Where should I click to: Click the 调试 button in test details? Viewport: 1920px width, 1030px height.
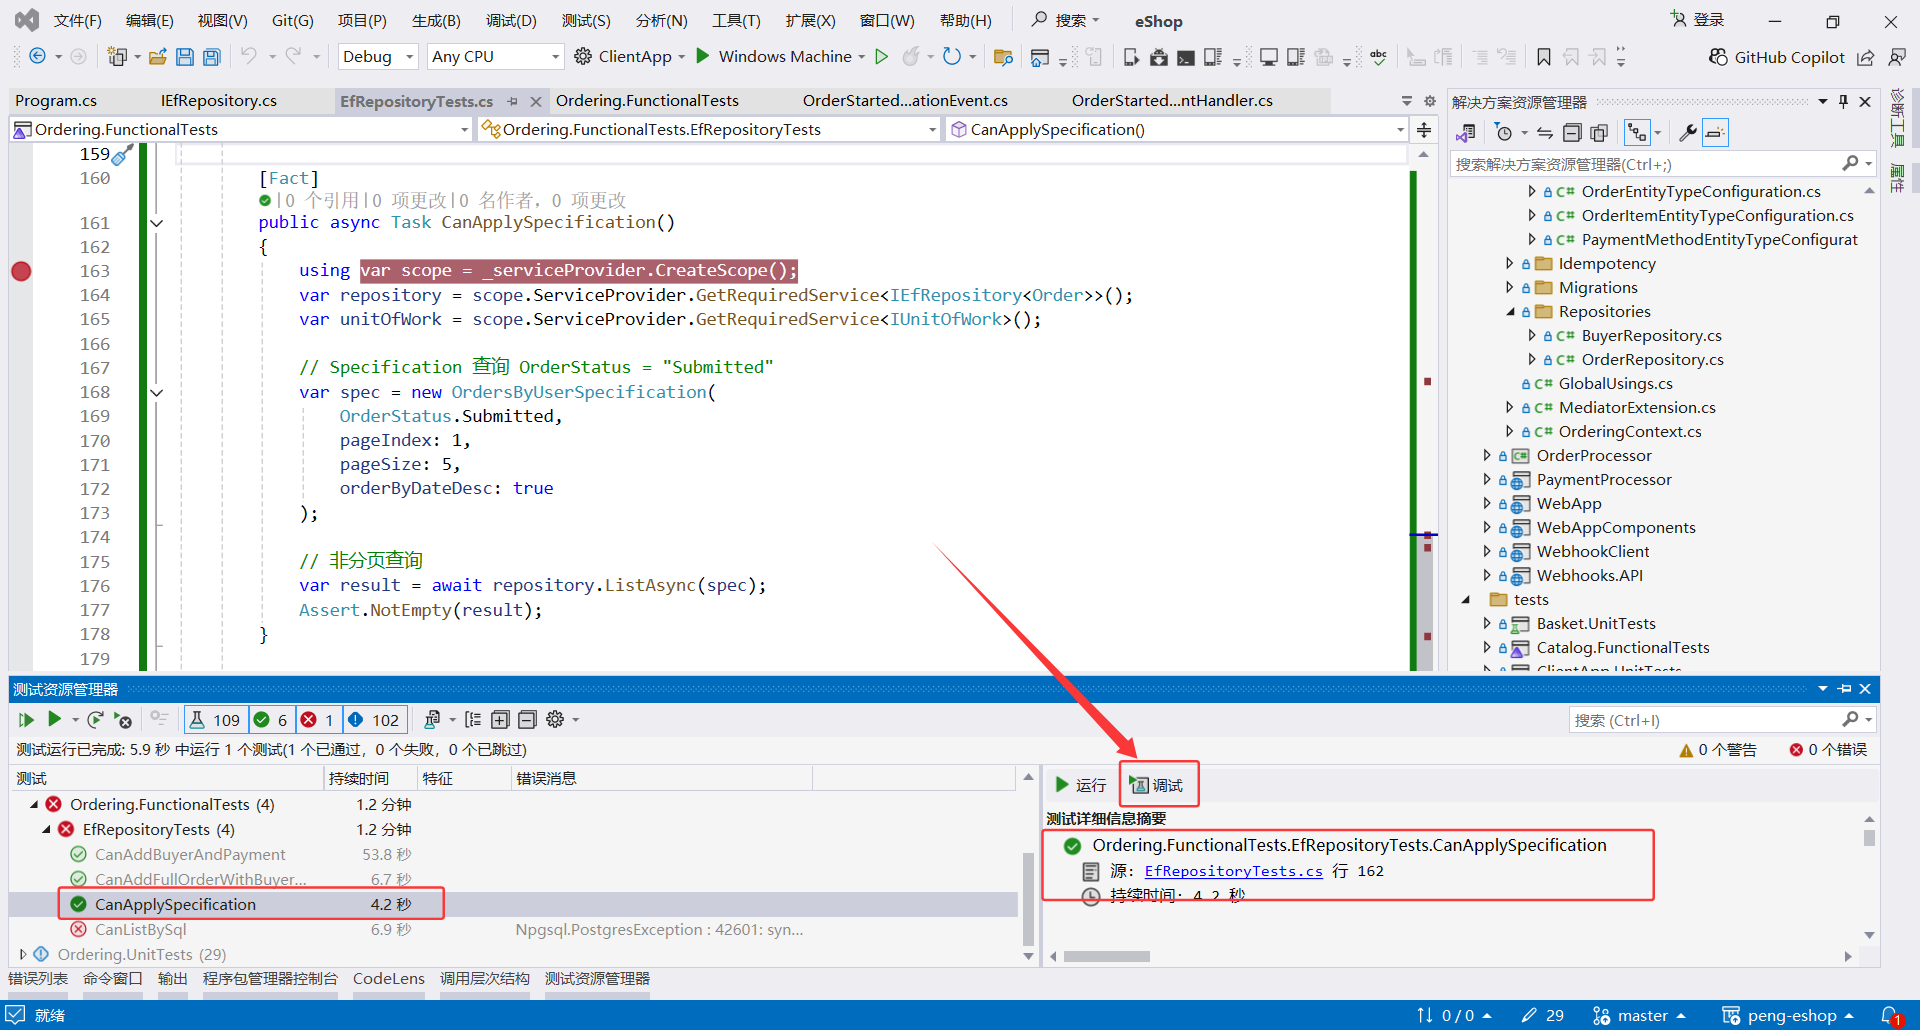(1157, 785)
